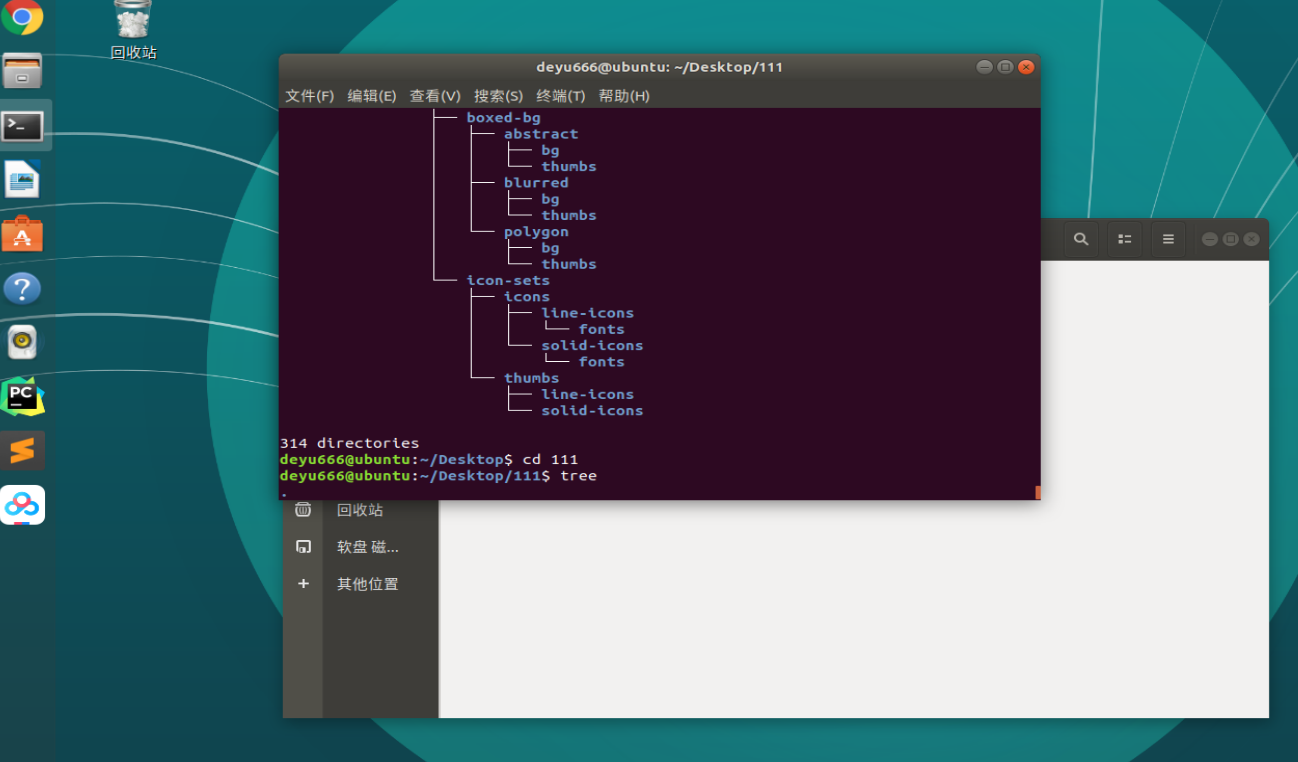Open Baidu Netdisk cloud icon in dock

coord(22,505)
